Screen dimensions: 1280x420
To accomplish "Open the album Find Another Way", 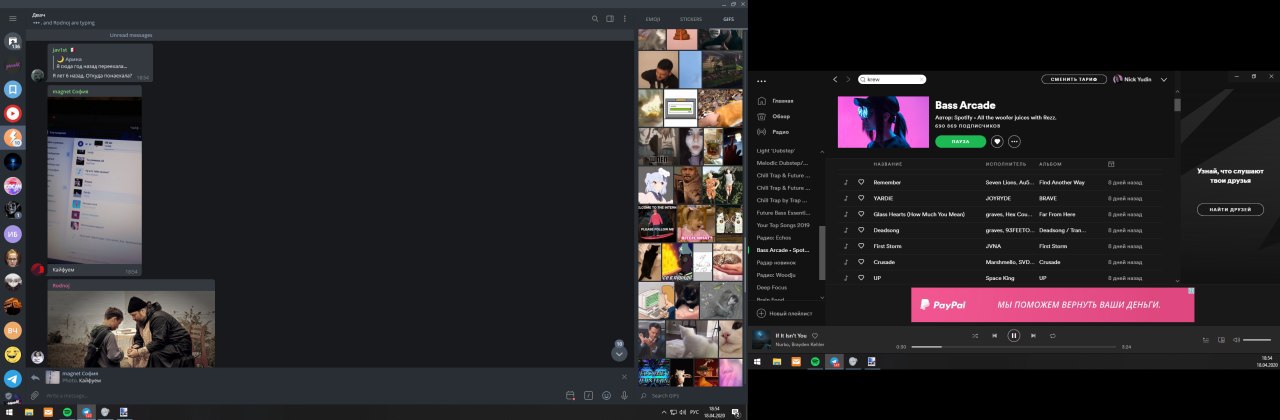I will click(x=1062, y=182).
